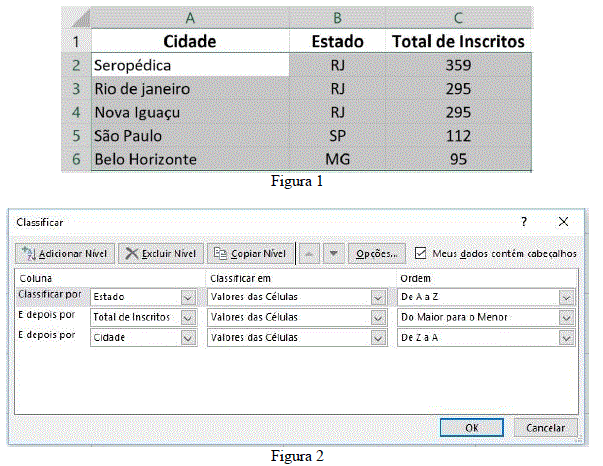Click the Excluir Nível button
The width and height of the screenshot is (603, 466).
[x=161, y=254]
